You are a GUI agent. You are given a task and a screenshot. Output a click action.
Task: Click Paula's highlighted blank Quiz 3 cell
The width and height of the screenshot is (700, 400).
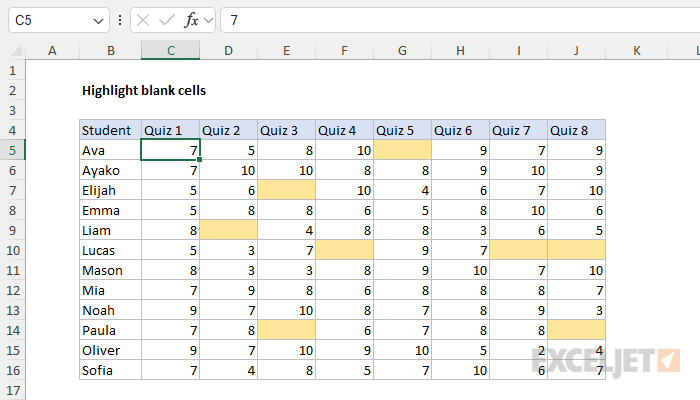[x=287, y=330]
